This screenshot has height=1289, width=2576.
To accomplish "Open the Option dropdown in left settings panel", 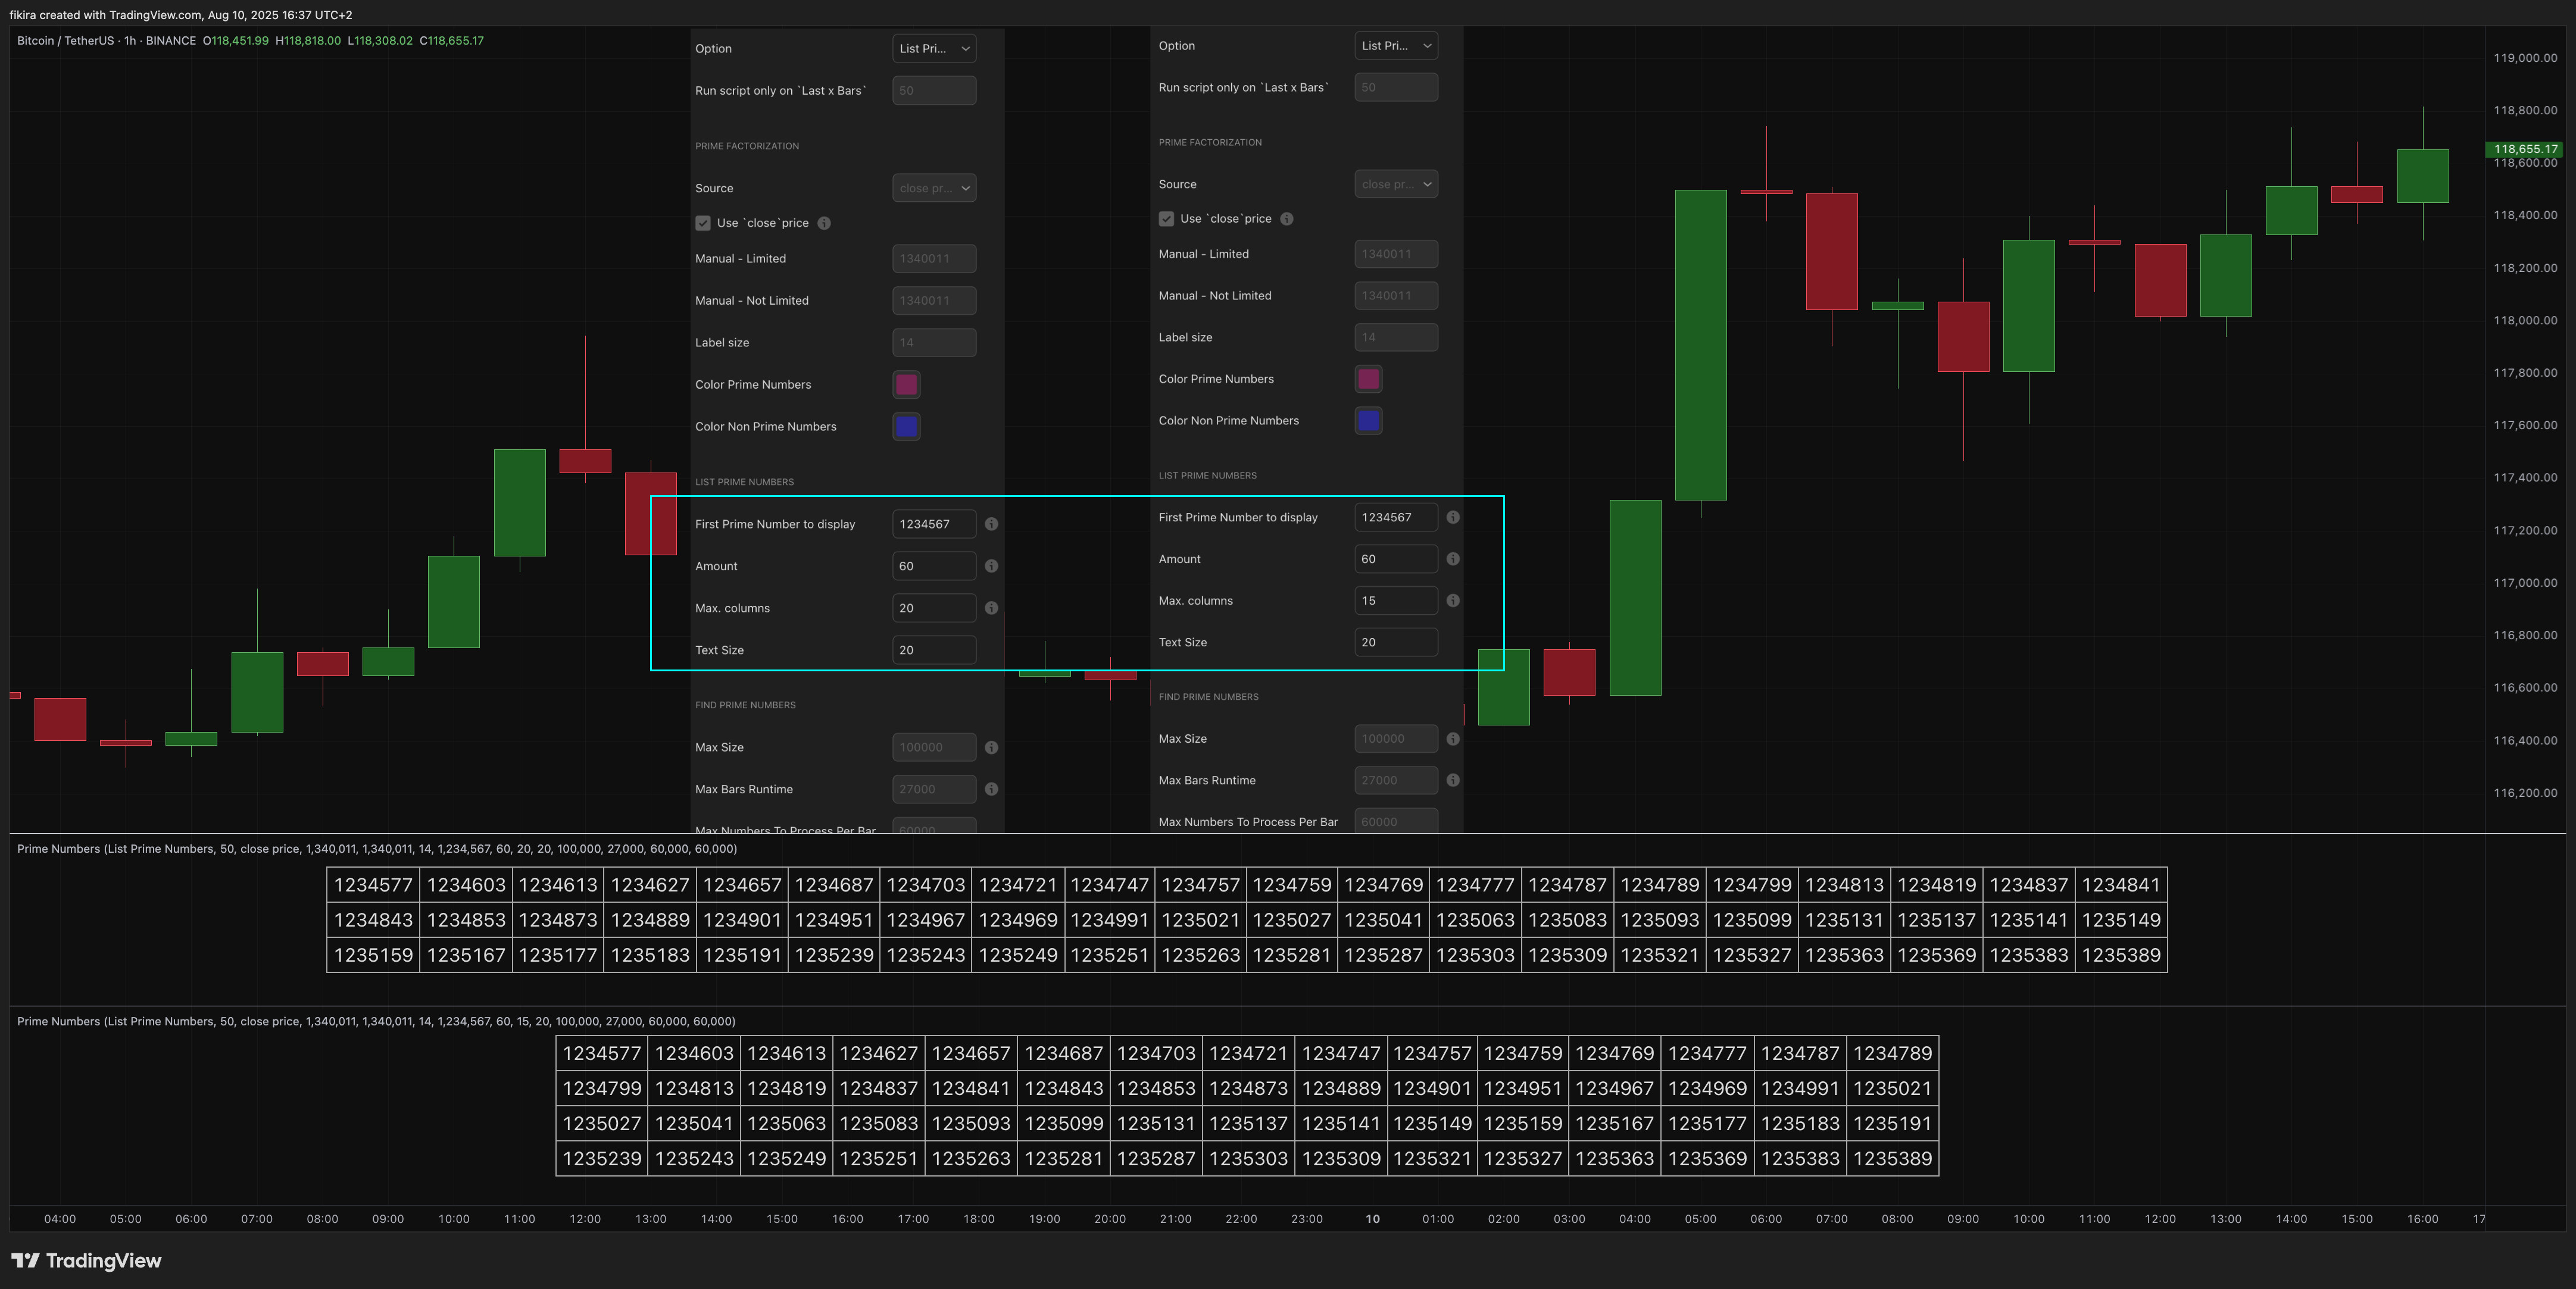I will 934,48.
